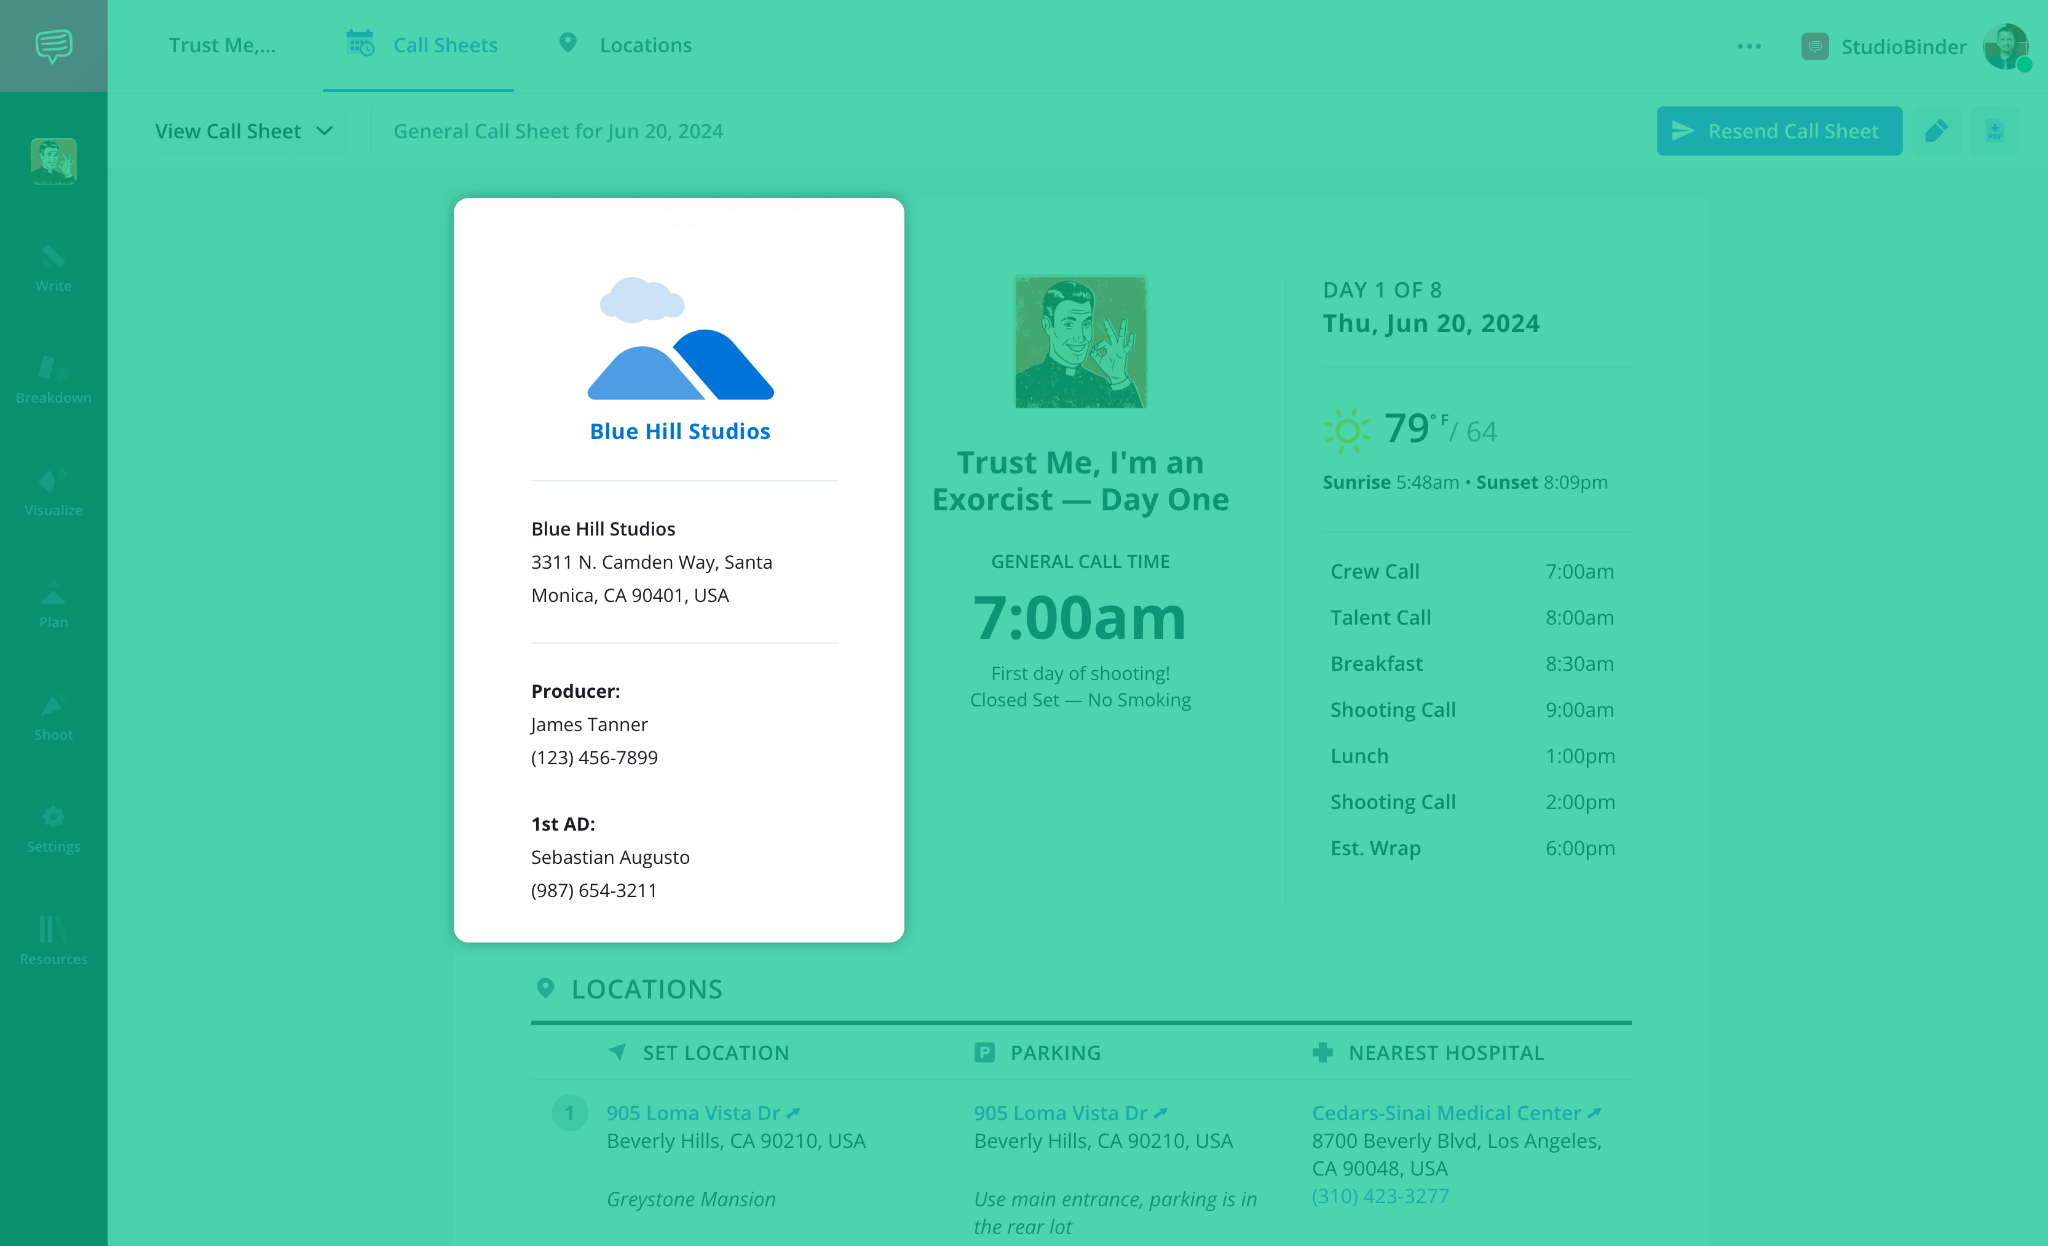Image resolution: width=2048 pixels, height=1246 pixels.
Task: Click the pencil edit call sheet icon
Action: point(1936,131)
